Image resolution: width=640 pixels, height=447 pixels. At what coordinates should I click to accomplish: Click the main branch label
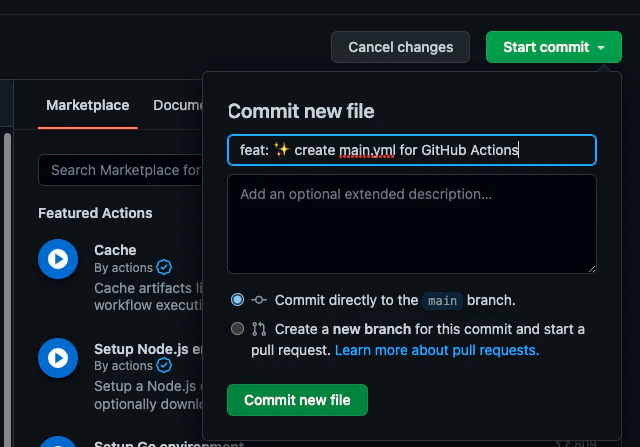(x=442, y=301)
